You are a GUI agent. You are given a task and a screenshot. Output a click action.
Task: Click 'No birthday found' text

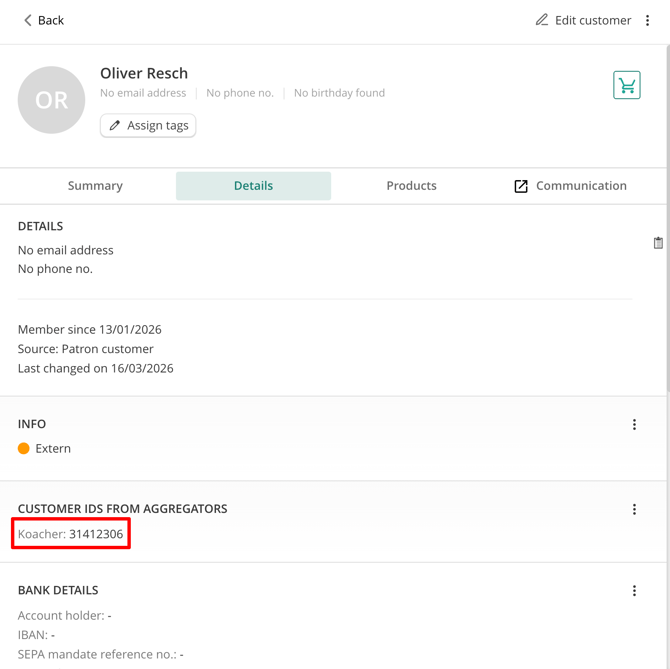339,93
